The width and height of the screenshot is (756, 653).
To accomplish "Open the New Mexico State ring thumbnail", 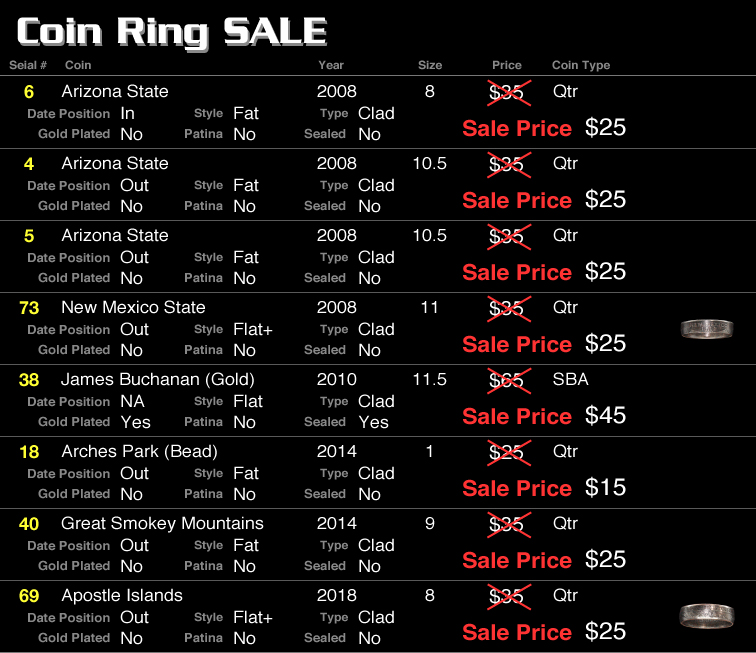I will 707,329.
